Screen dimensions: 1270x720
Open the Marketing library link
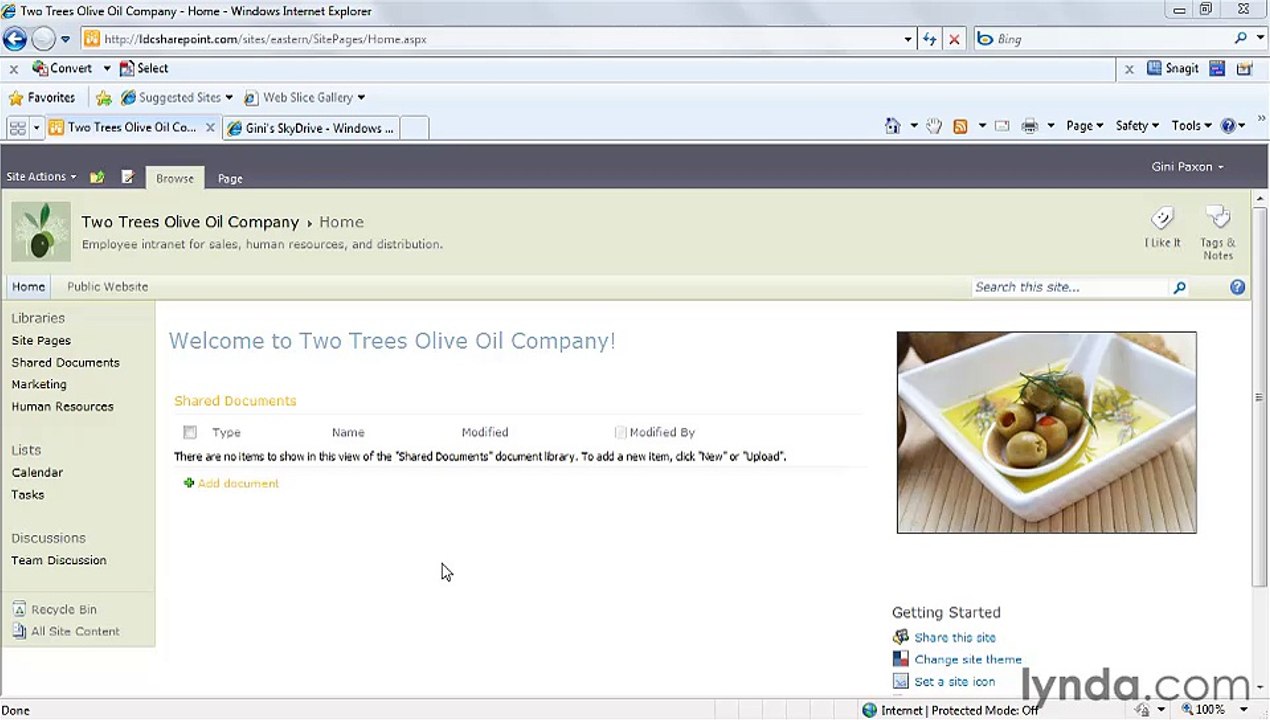coord(39,384)
